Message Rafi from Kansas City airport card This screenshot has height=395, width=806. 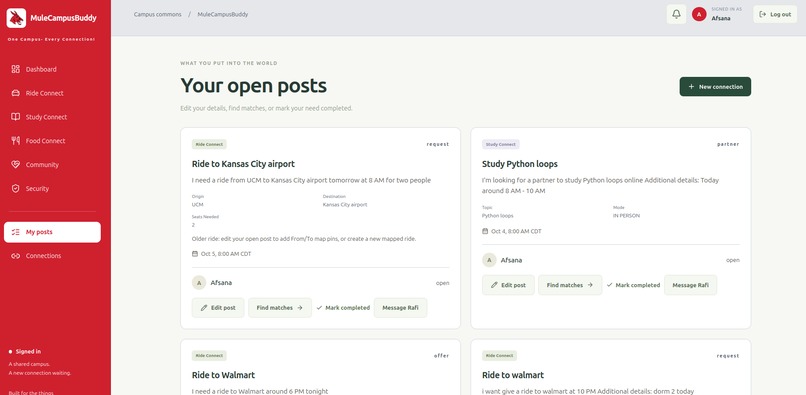tap(400, 308)
